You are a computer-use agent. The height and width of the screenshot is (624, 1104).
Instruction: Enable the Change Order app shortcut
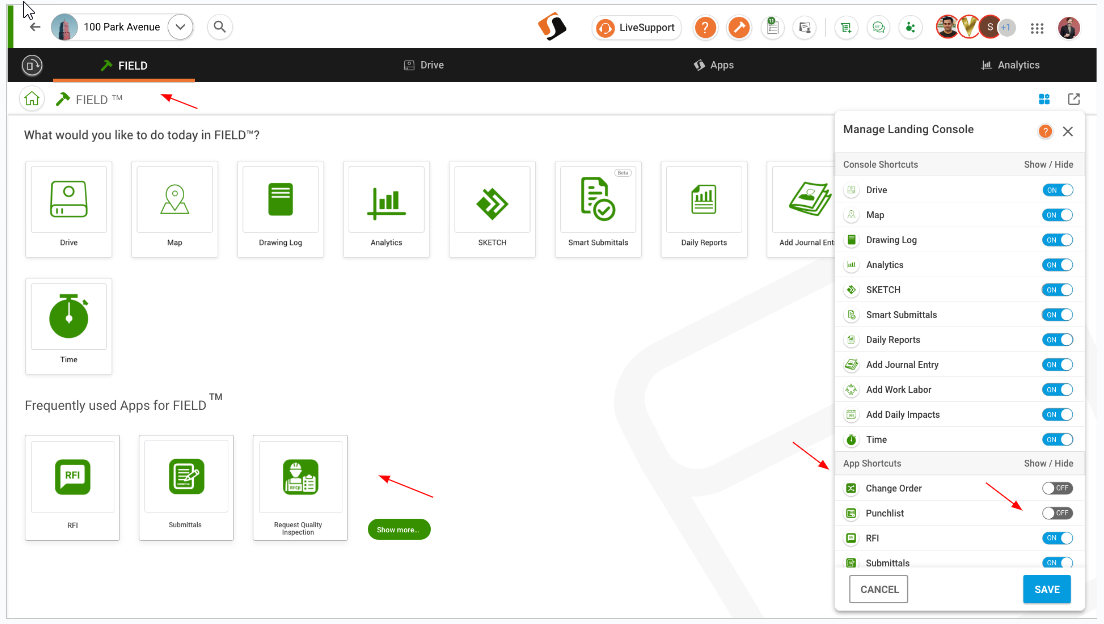pyautogui.click(x=1058, y=488)
